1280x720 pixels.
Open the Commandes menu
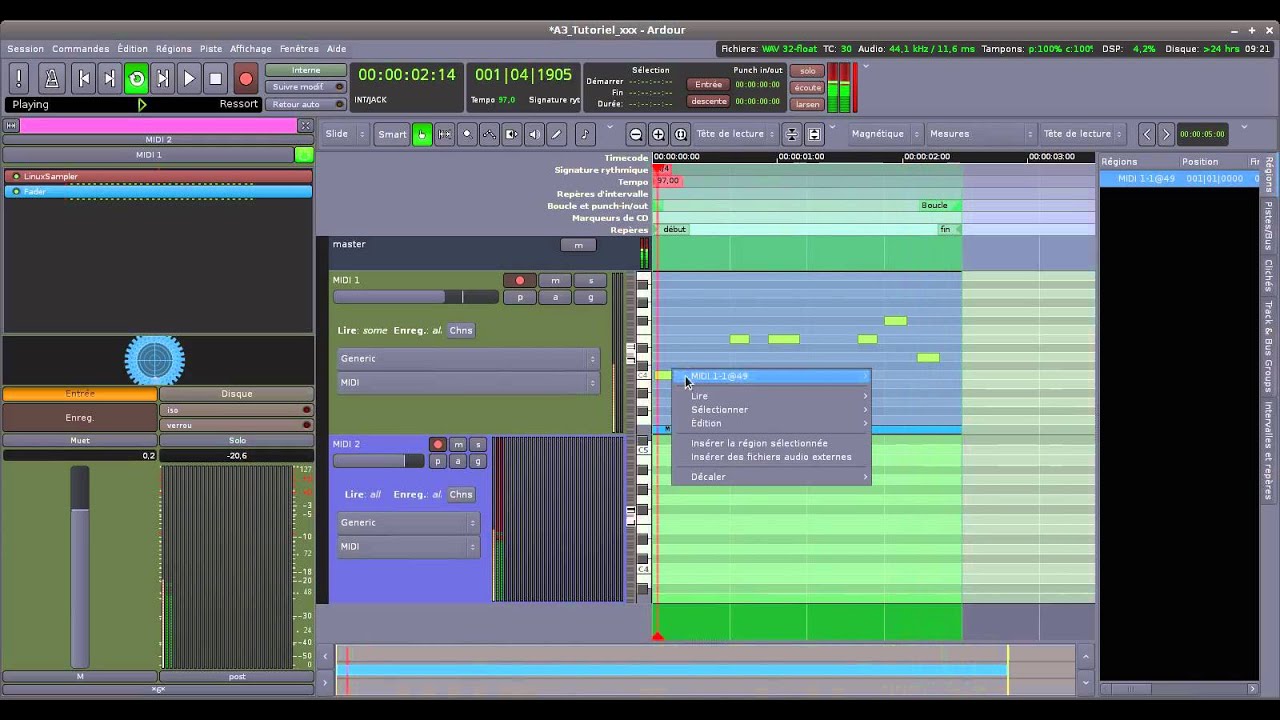tap(81, 48)
